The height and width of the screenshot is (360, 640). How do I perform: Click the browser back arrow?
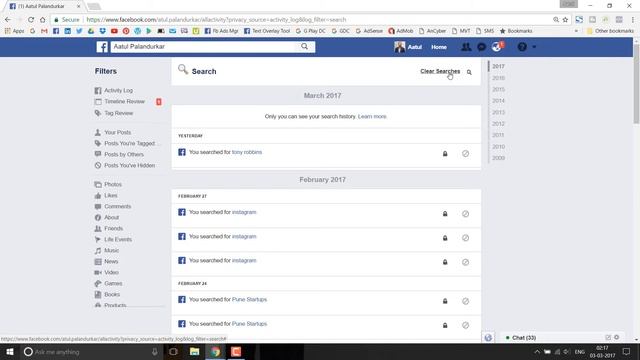click(x=8, y=20)
